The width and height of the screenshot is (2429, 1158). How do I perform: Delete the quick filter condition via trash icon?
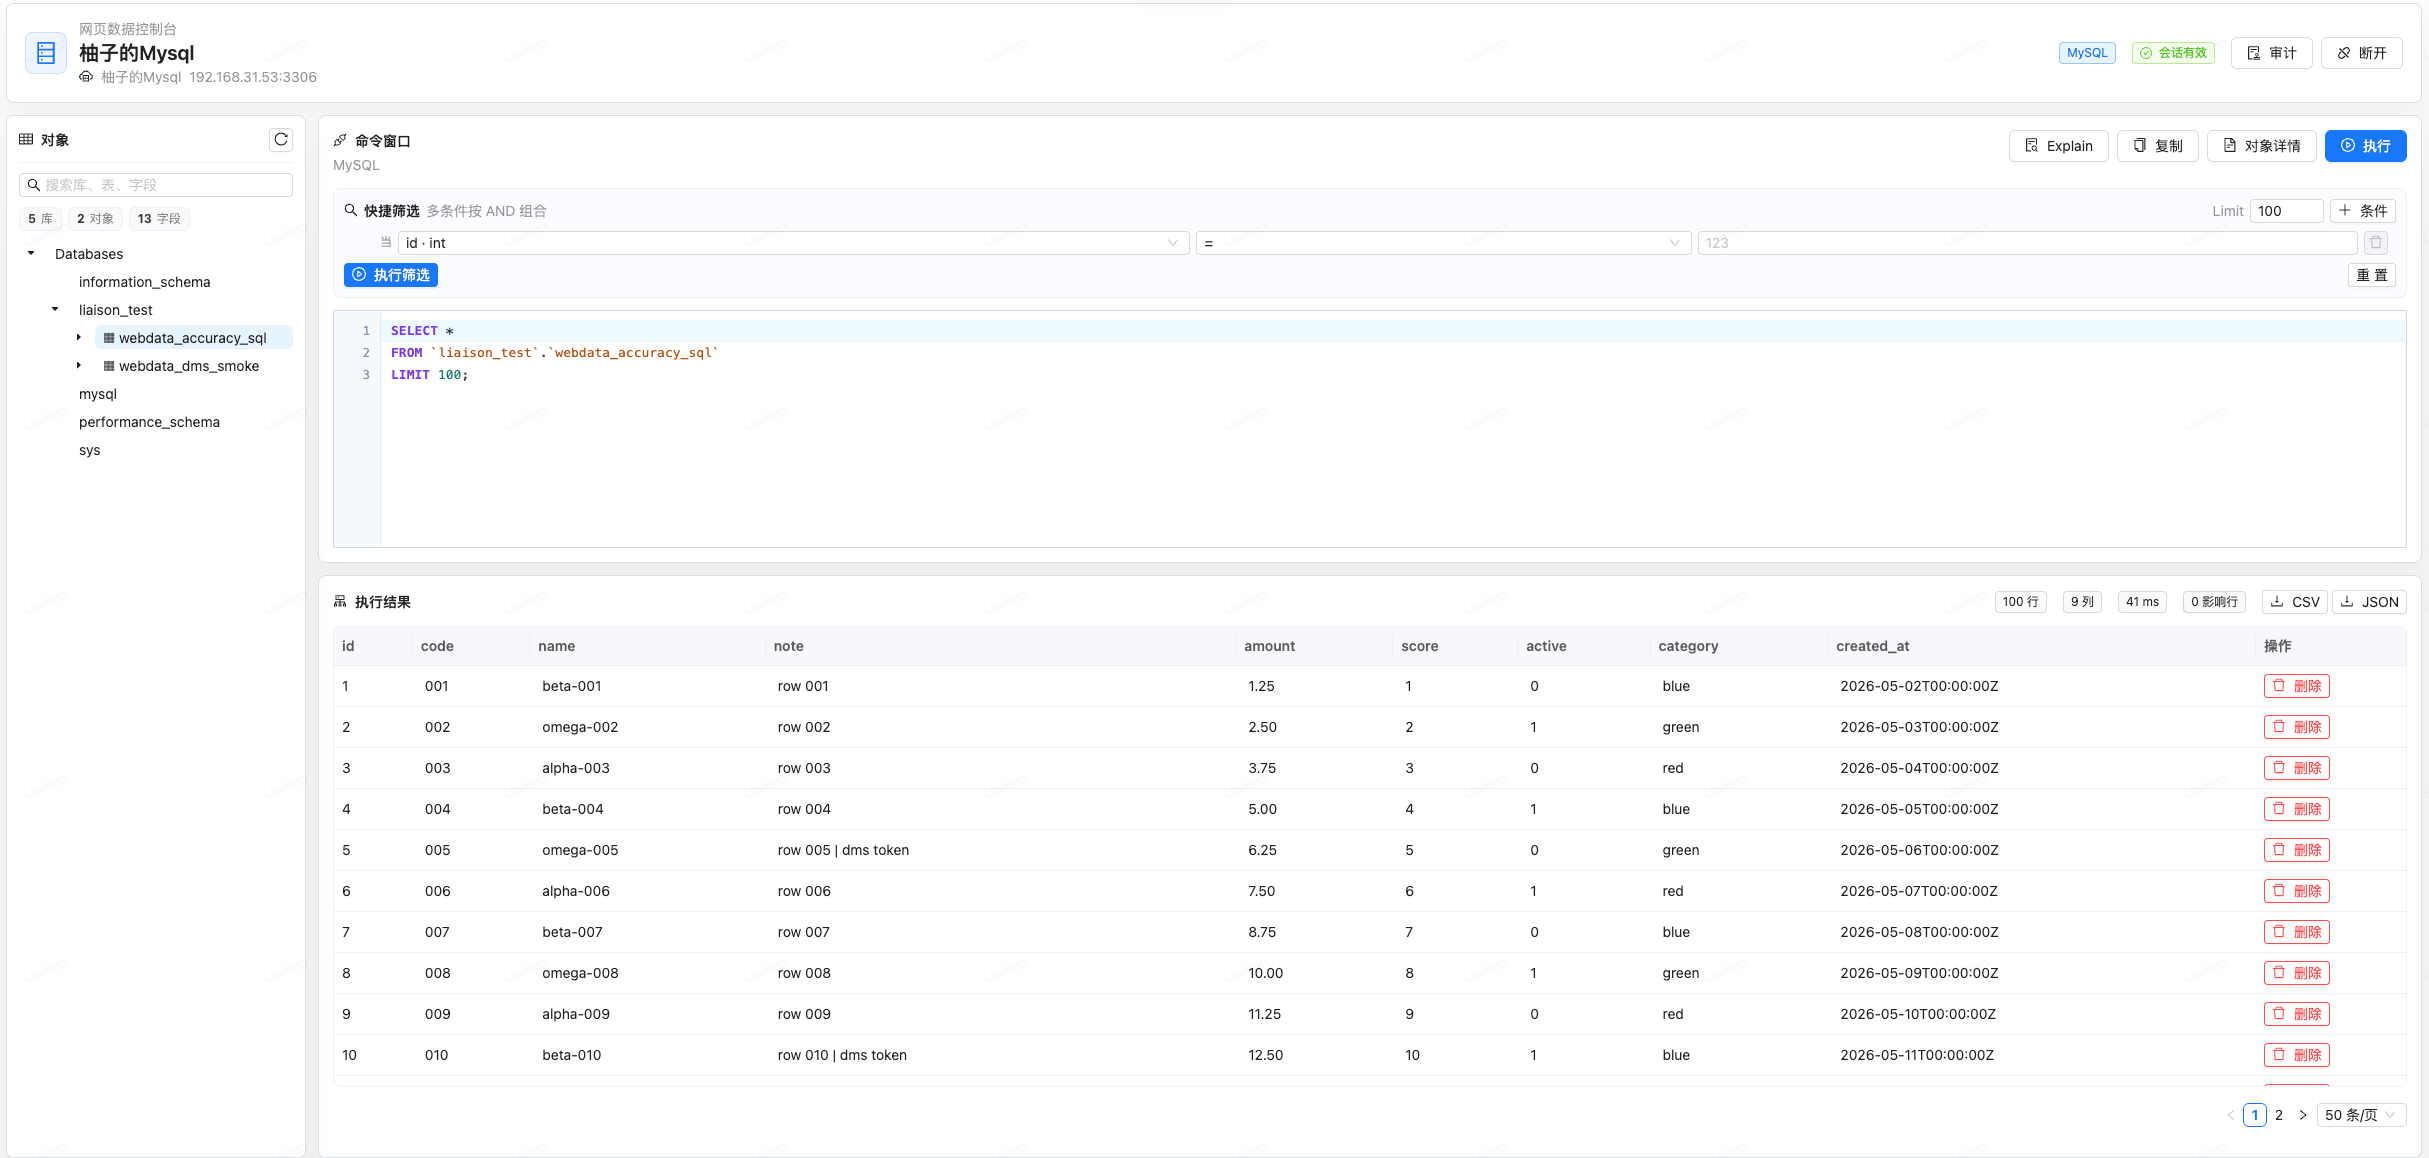click(x=2376, y=243)
